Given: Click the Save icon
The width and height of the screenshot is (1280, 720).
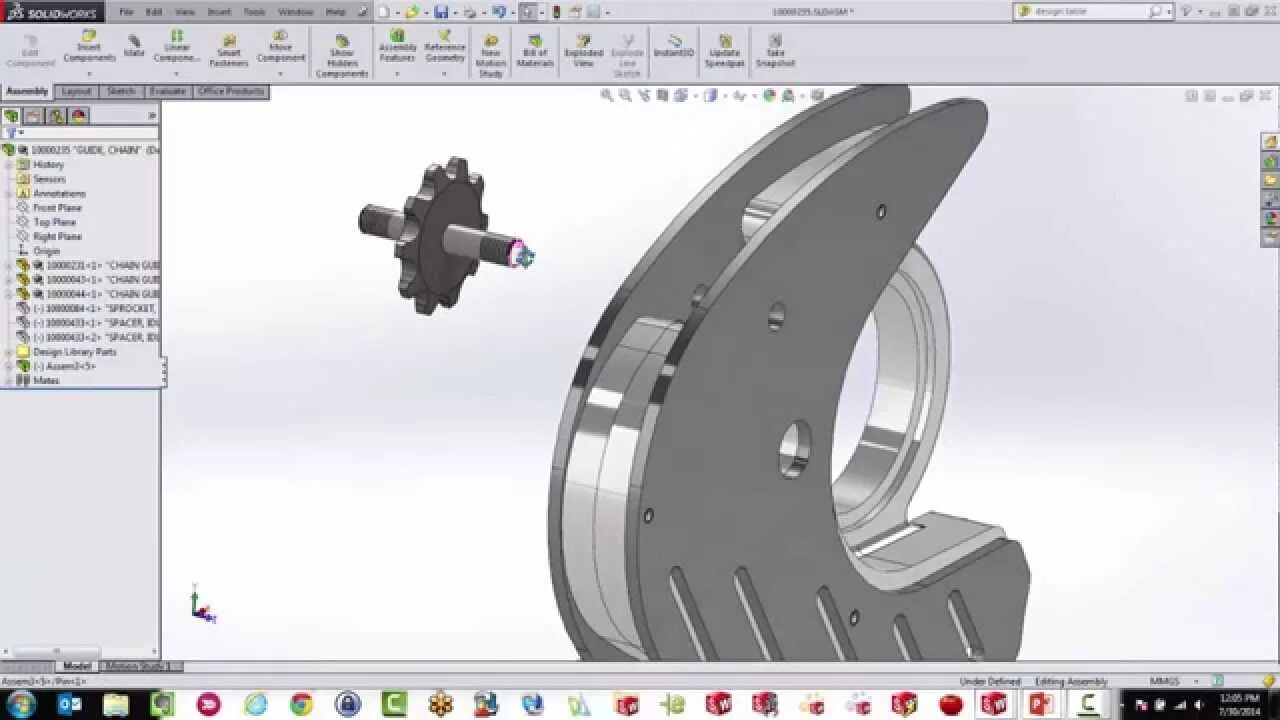Looking at the screenshot, I should tap(441, 12).
